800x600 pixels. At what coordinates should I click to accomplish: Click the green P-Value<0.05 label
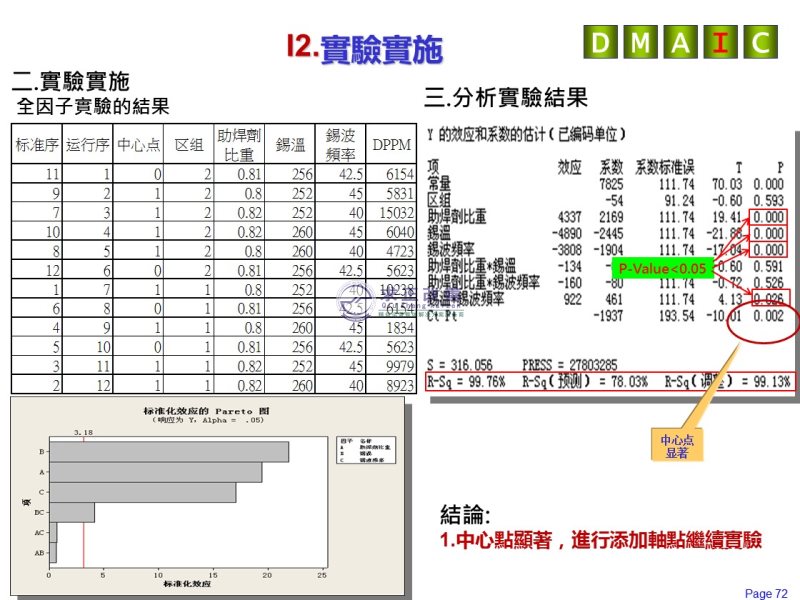coord(661,269)
